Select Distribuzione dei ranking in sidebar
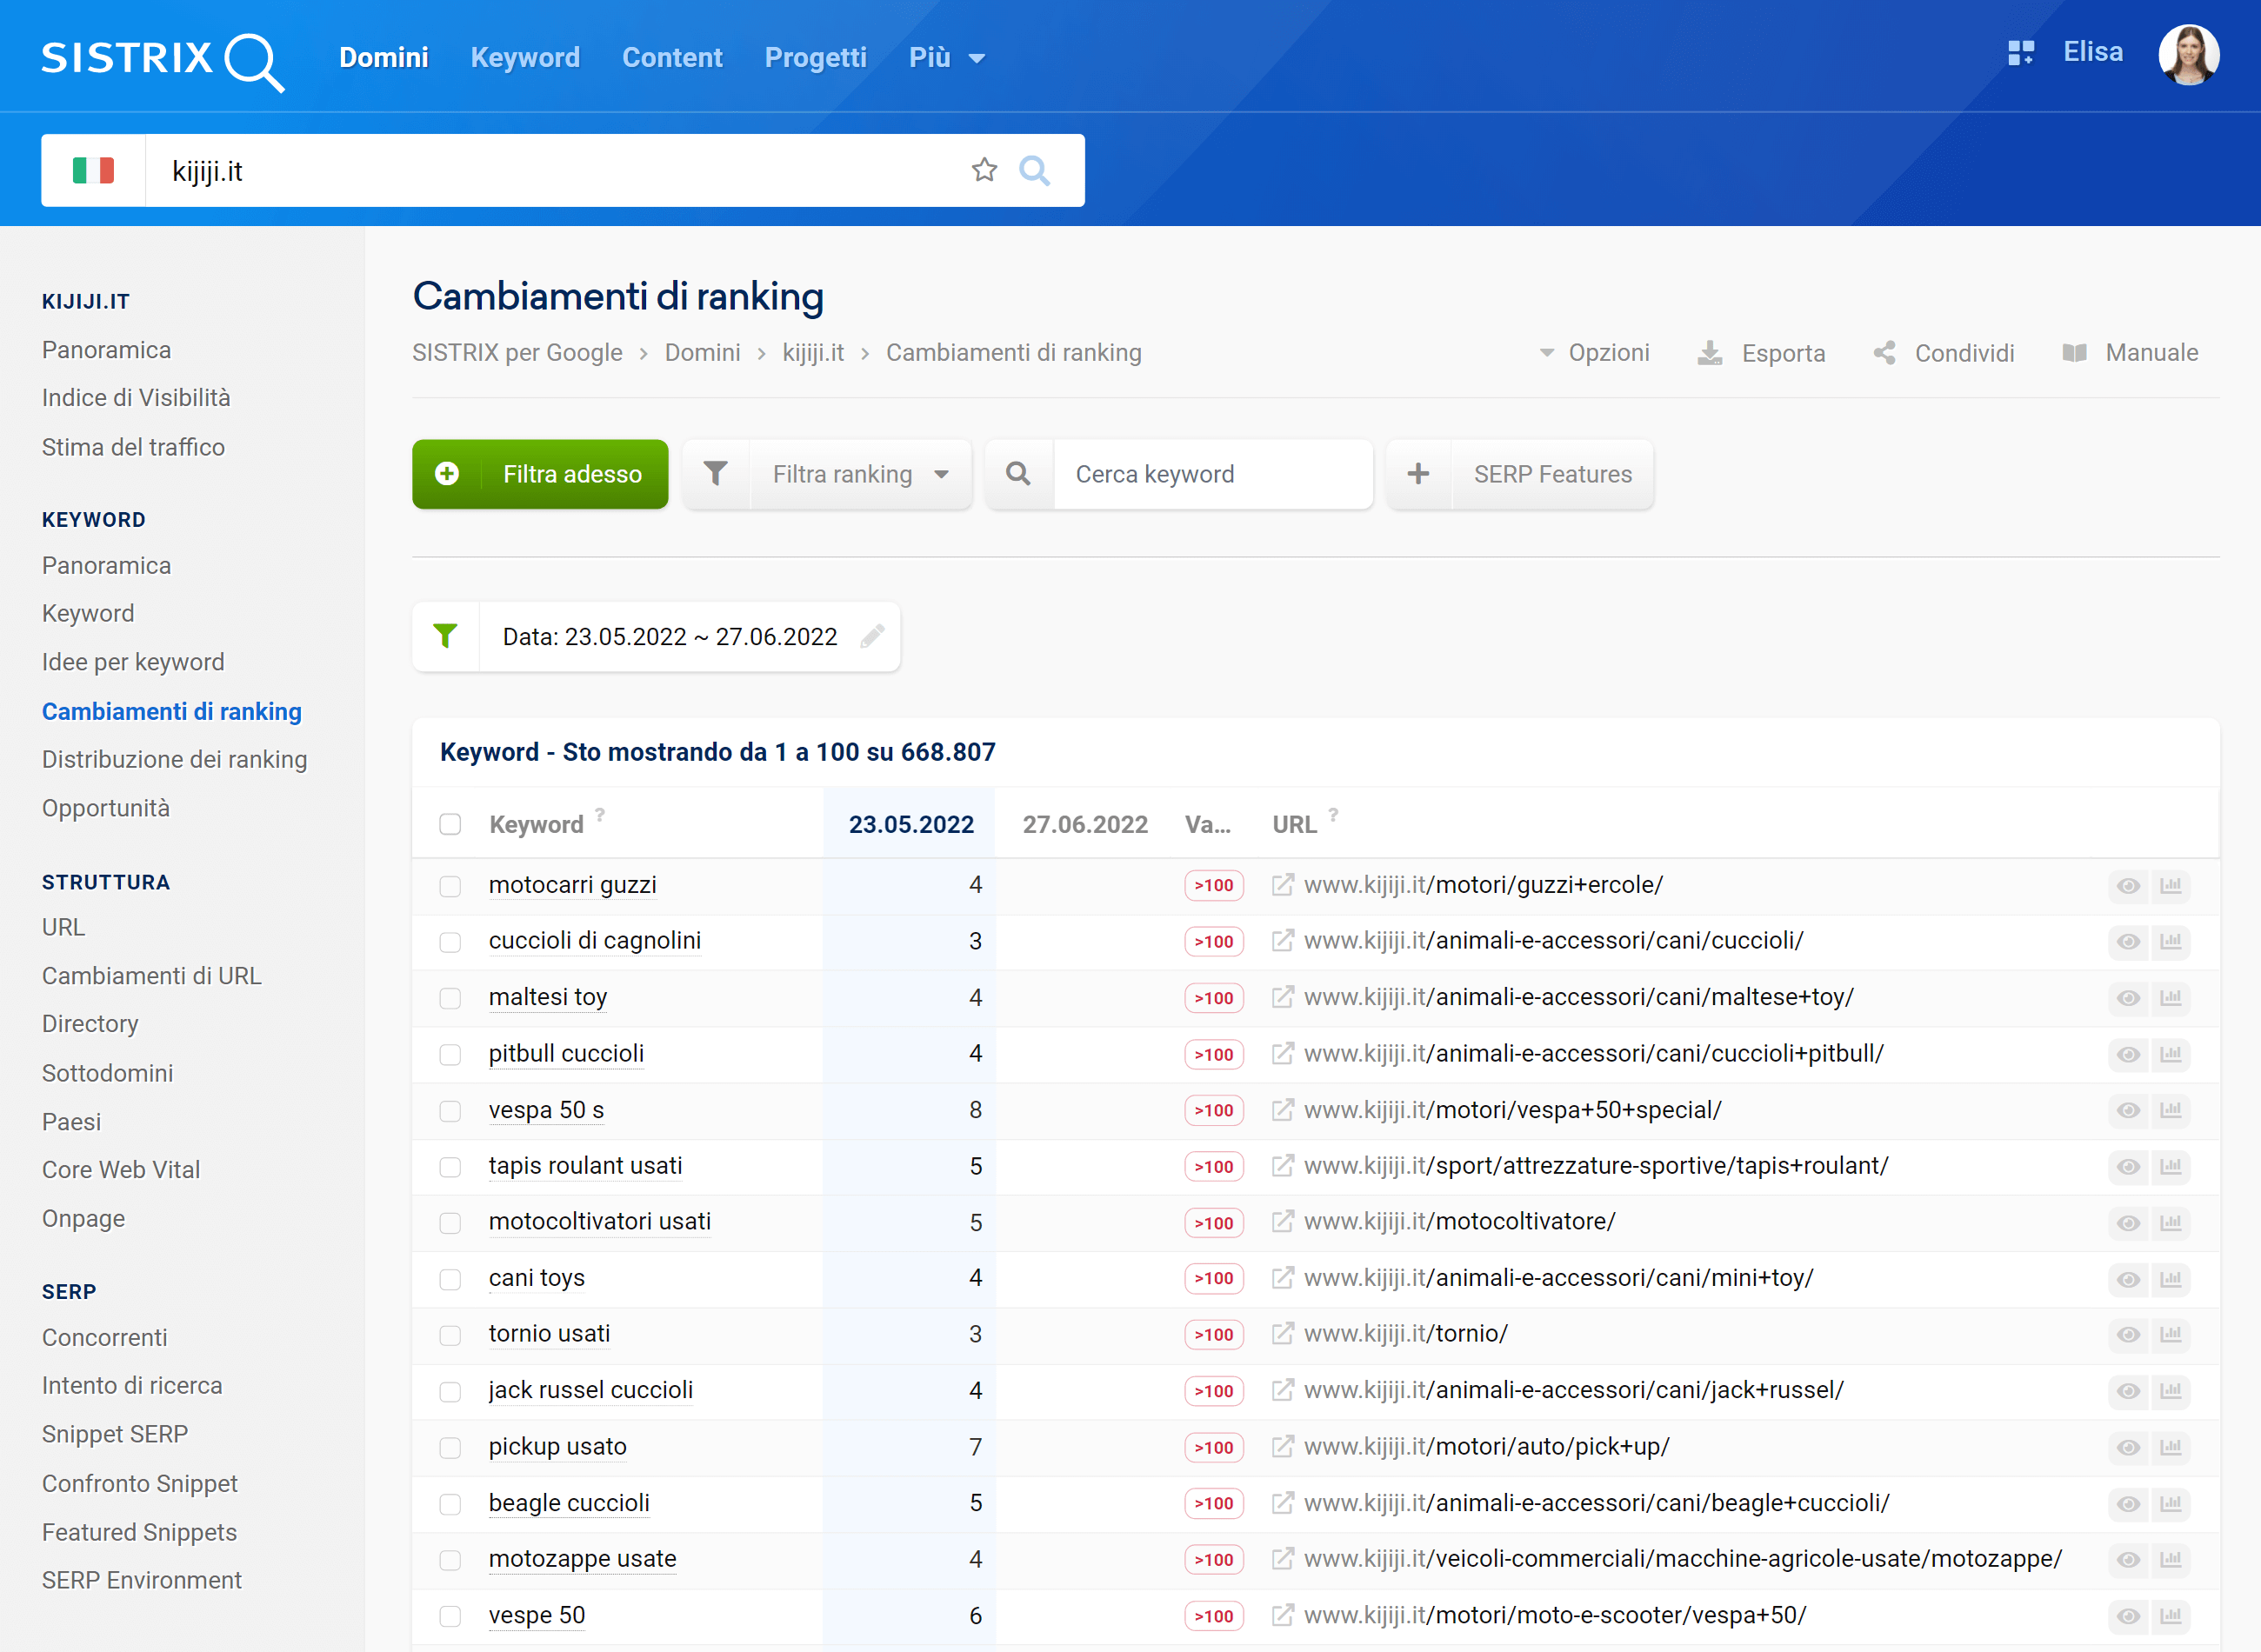This screenshot has width=2261, height=1652. coord(174,760)
